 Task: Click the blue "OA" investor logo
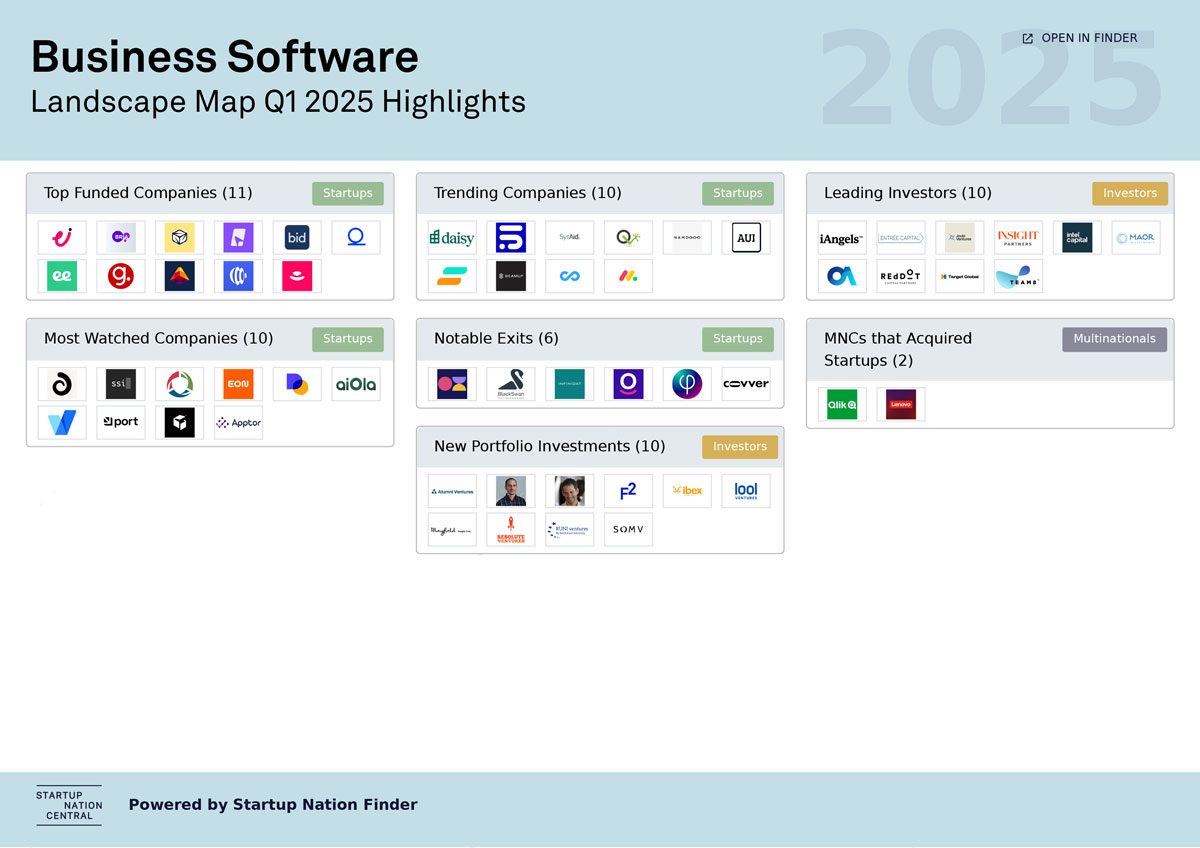click(842, 276)
